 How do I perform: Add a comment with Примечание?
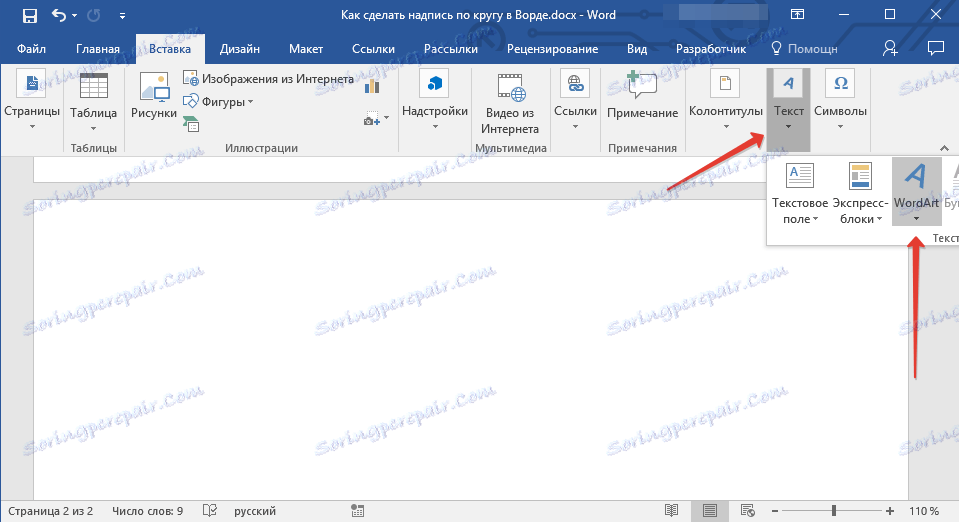[x=642, y=97]
